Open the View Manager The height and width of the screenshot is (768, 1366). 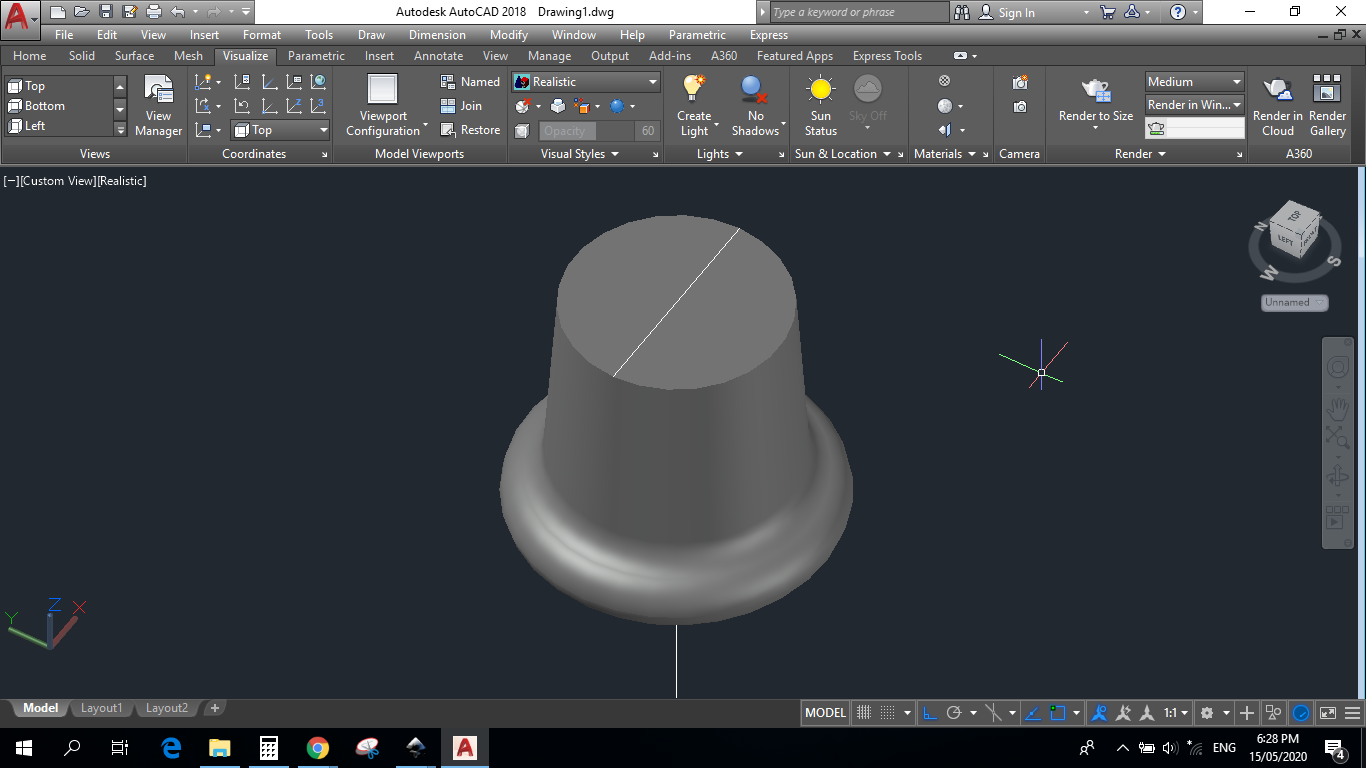point(158,104)
